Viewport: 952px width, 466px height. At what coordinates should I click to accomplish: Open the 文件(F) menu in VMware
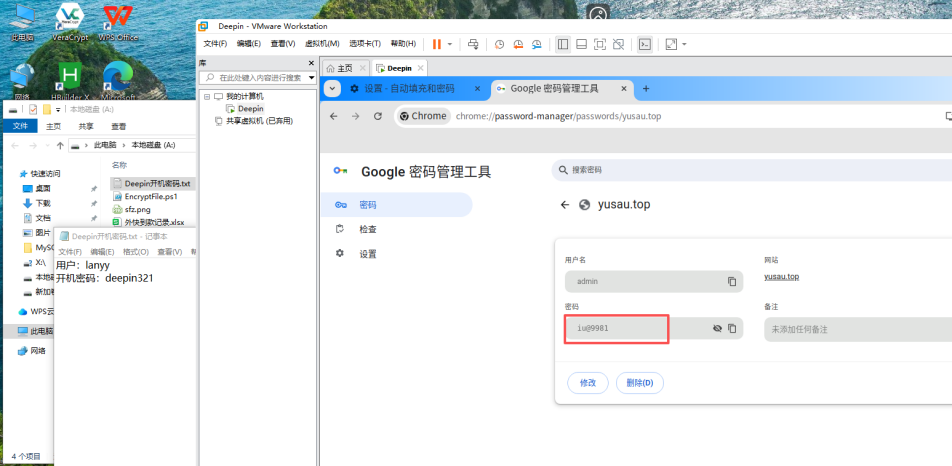pyautogui.click(x=215, y=44)
